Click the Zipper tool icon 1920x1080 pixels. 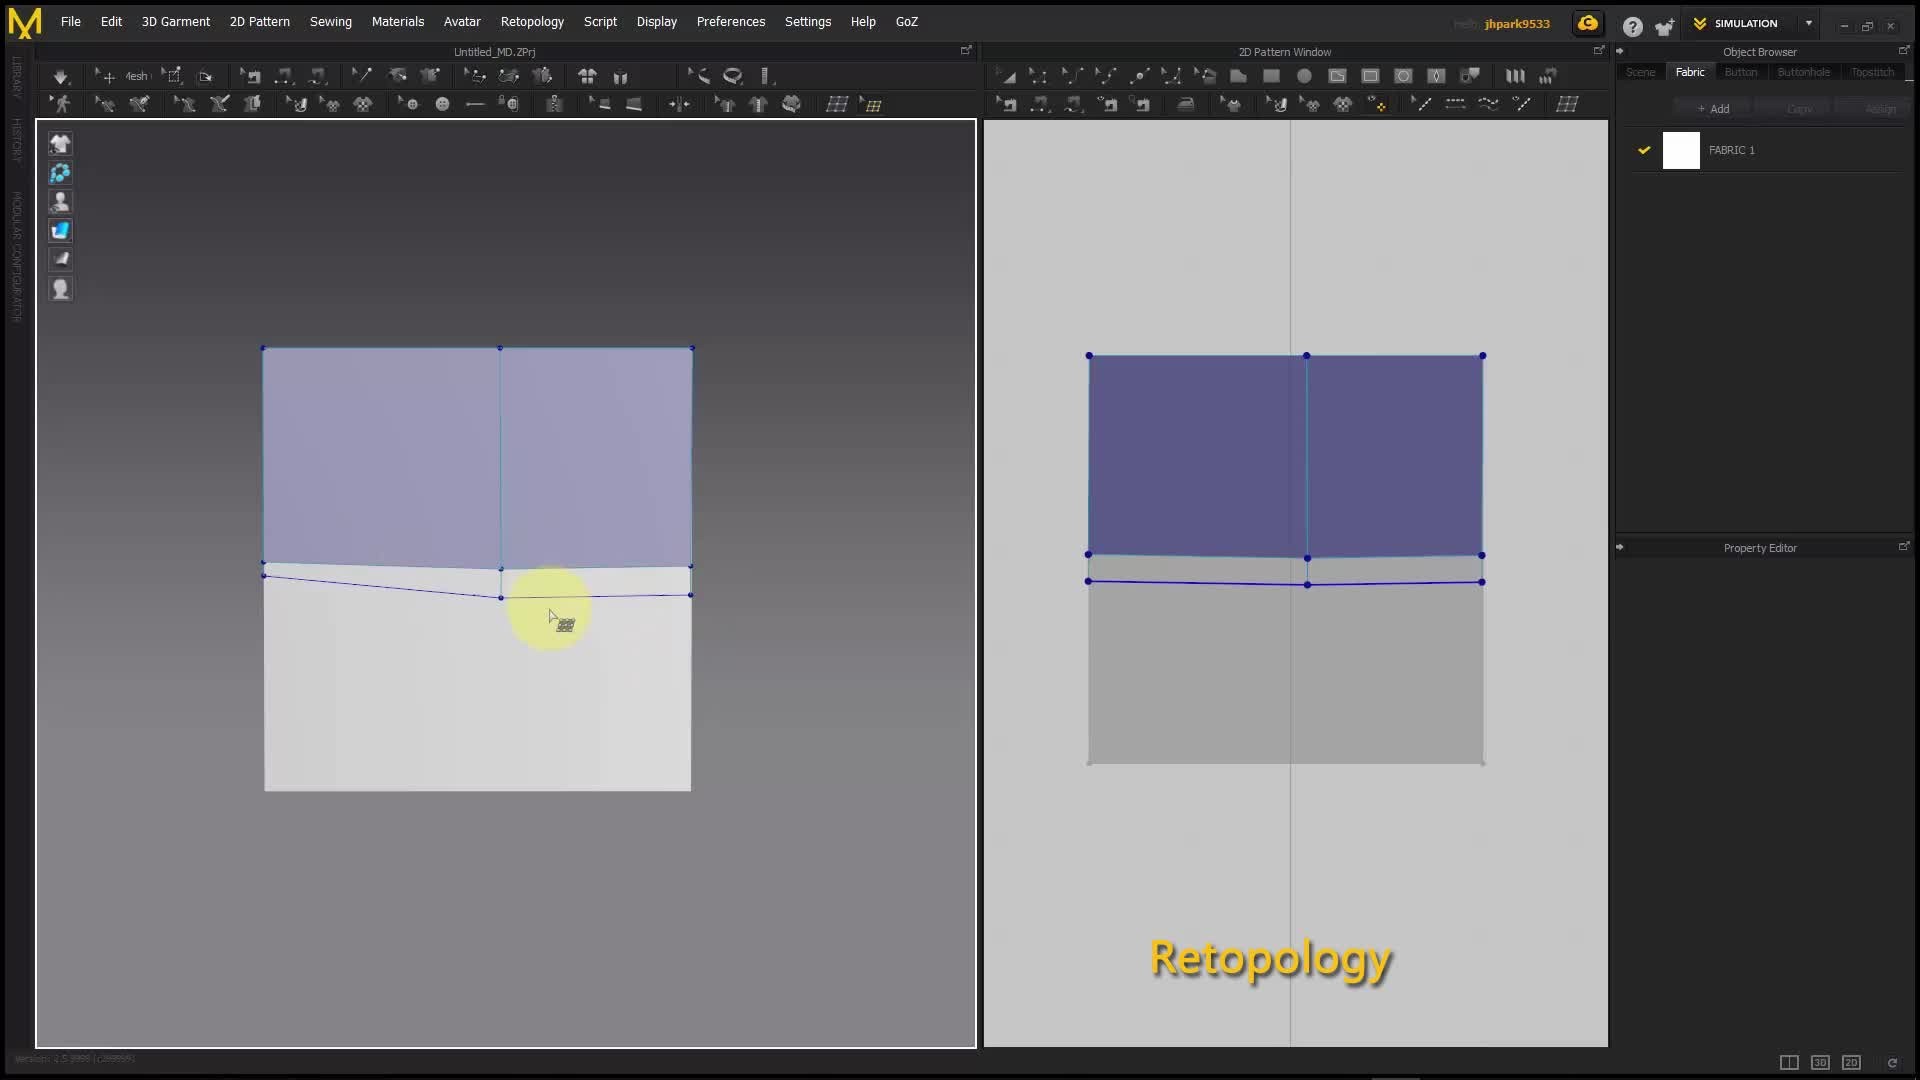click(x=555, y=104)
